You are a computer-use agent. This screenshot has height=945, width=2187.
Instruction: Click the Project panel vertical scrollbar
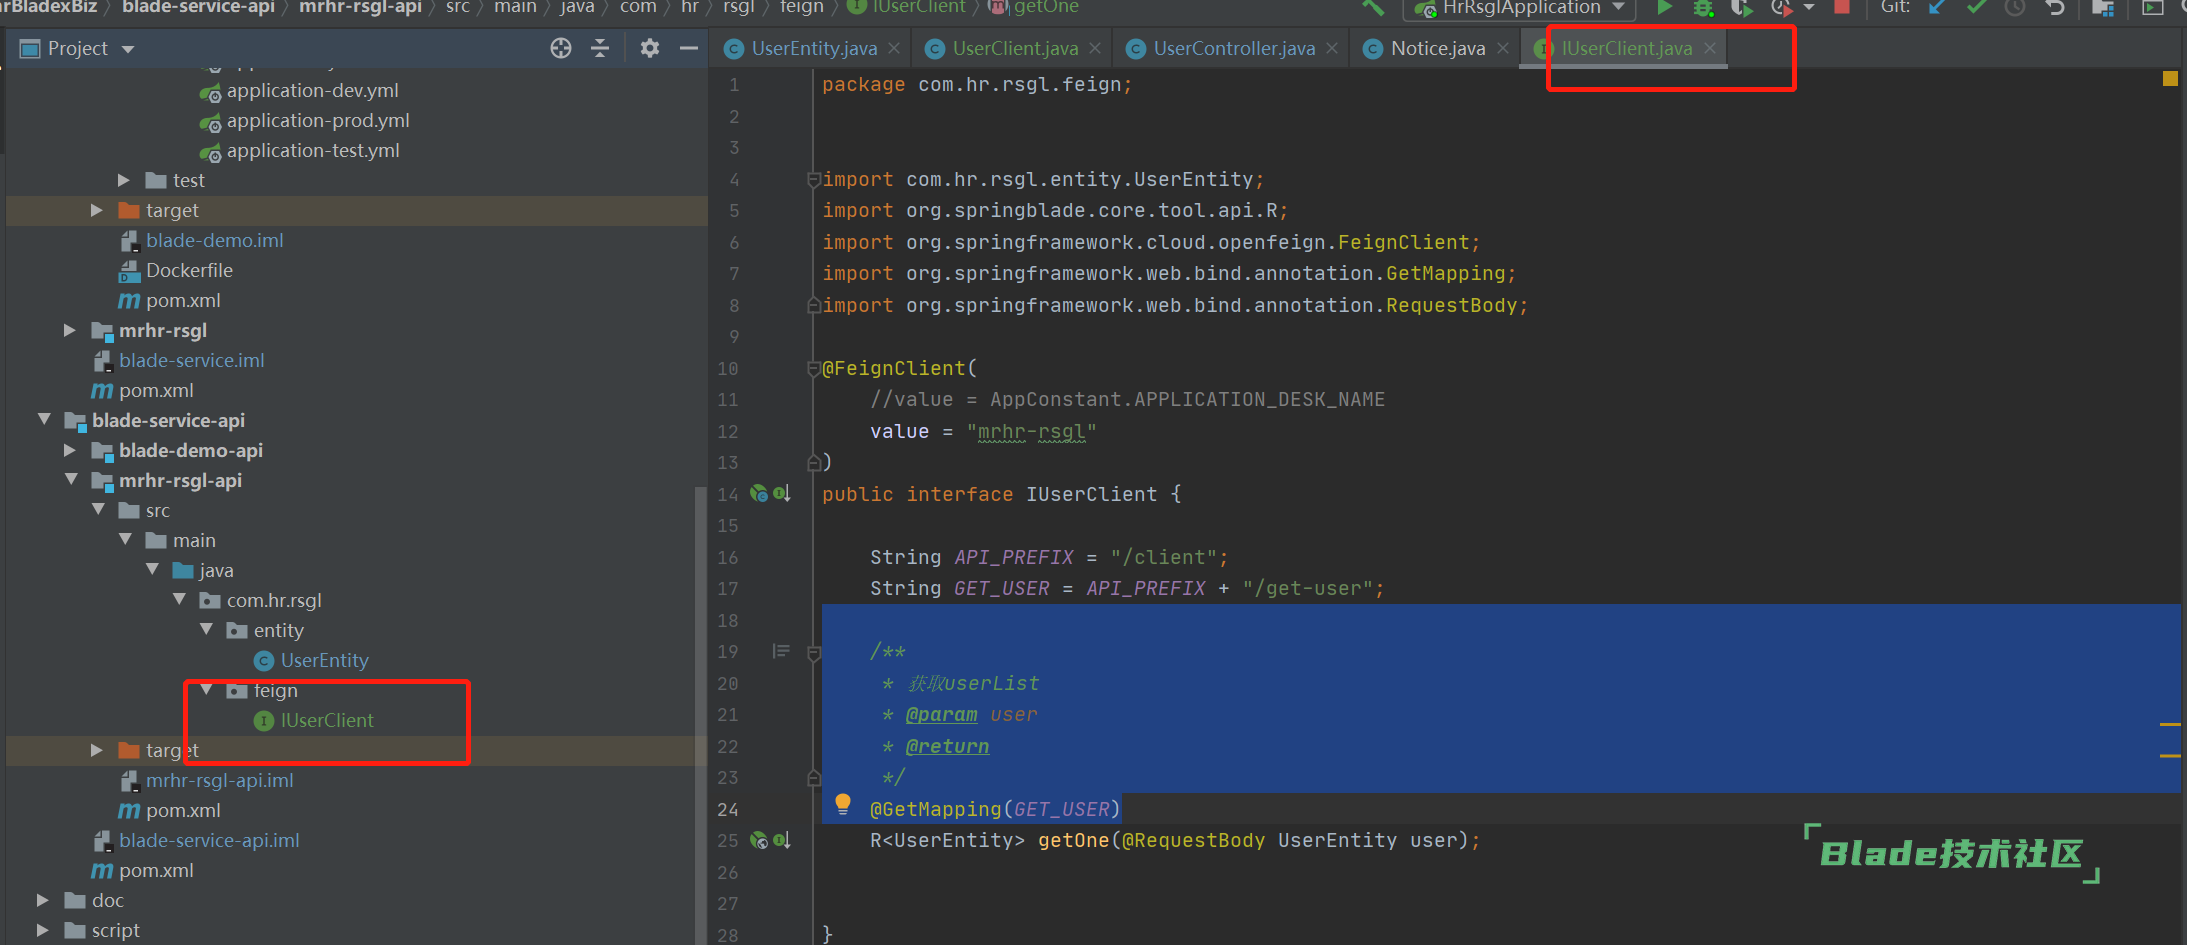pos(700,714)
